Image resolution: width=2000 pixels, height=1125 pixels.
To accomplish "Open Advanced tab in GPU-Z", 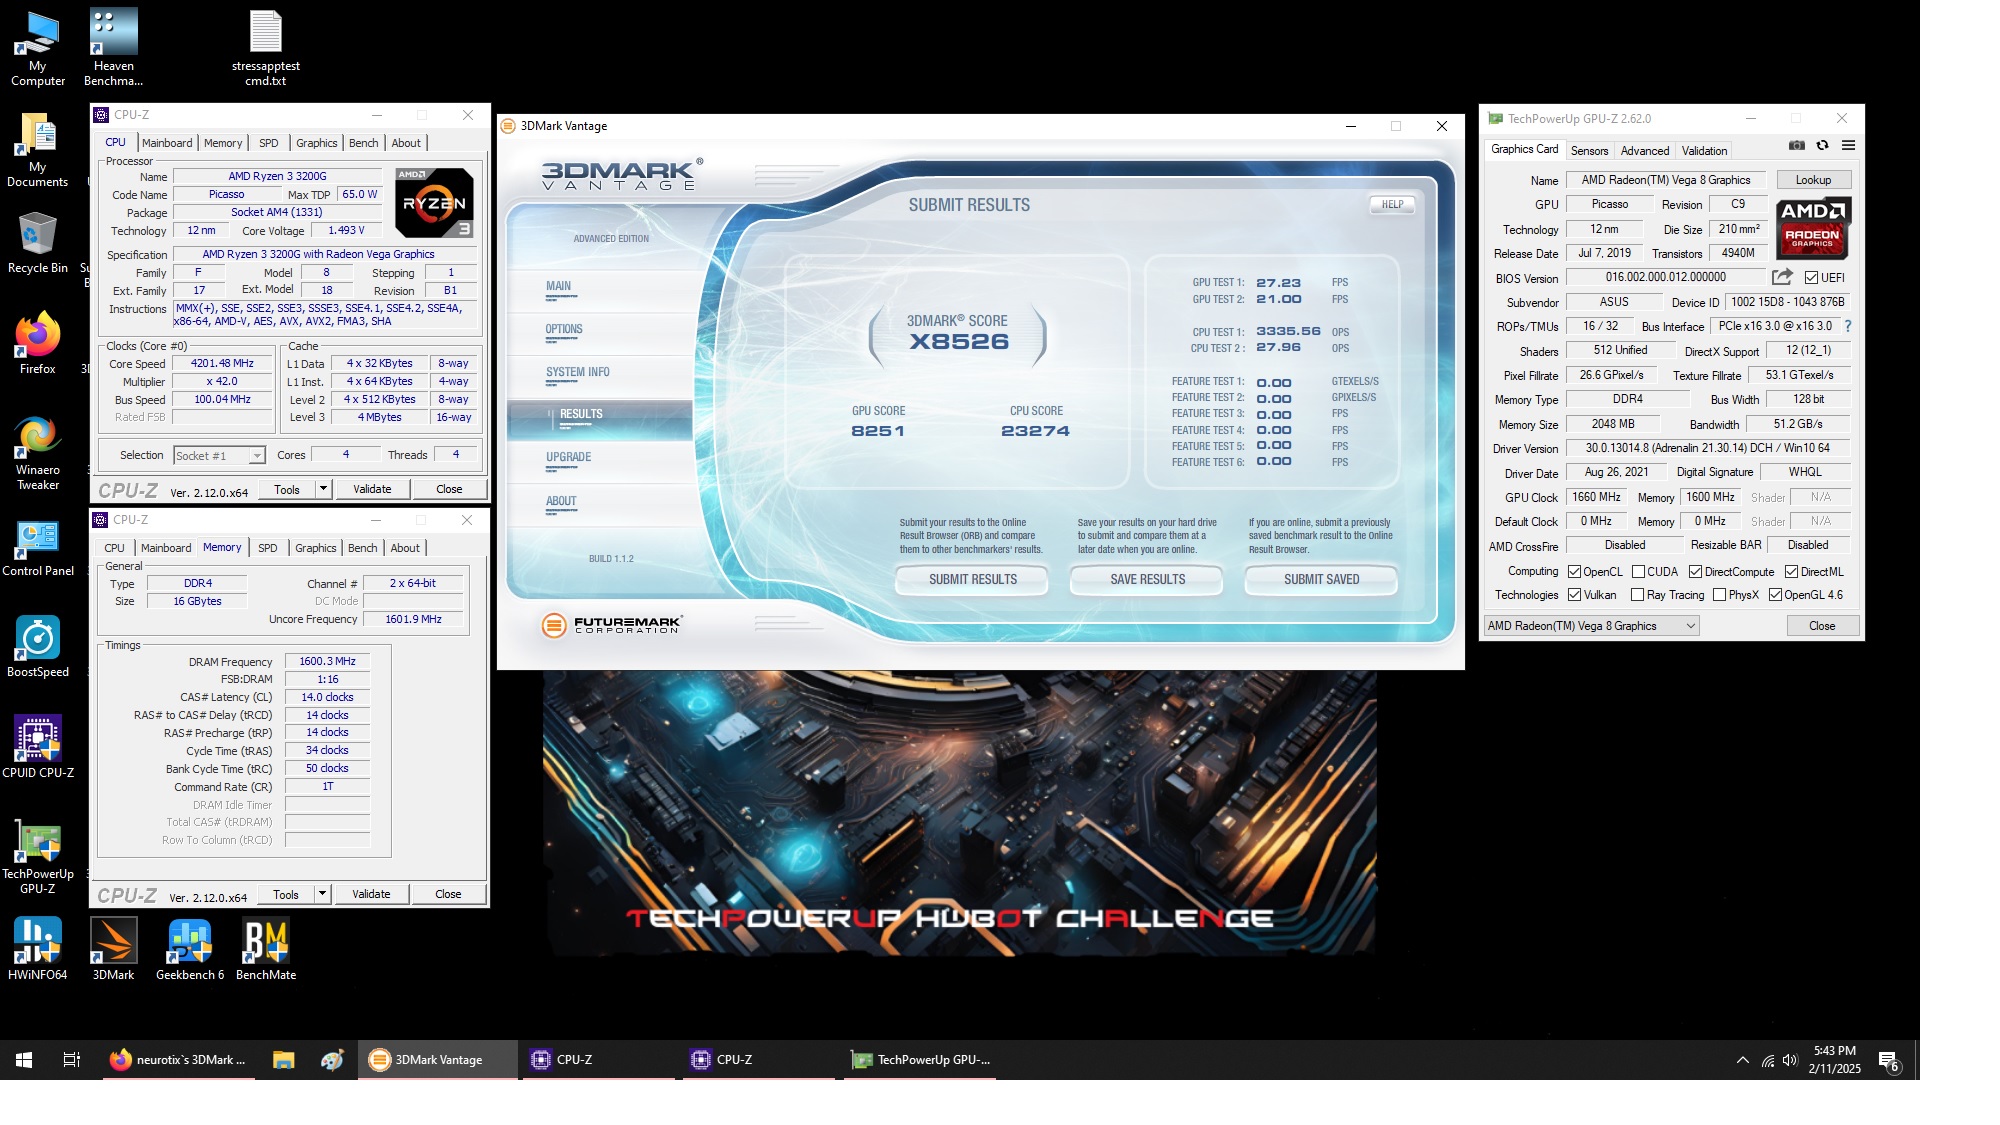I will click(1644, 151).
